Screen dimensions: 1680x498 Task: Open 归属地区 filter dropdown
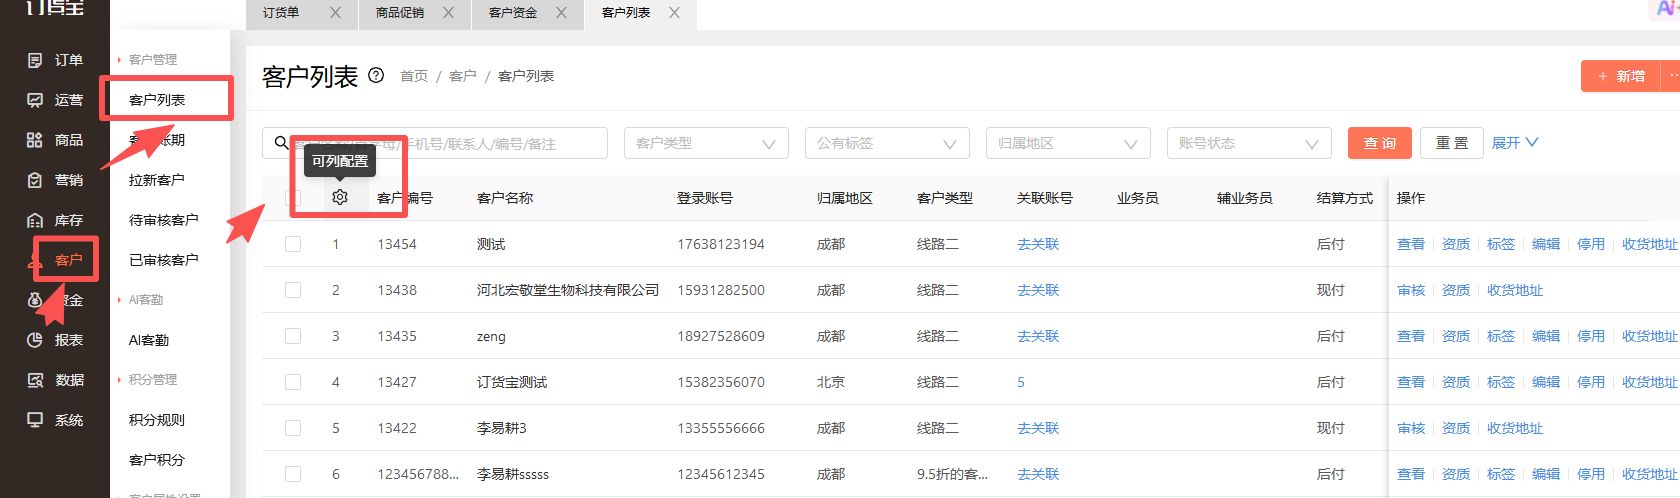click(1068, 143)
